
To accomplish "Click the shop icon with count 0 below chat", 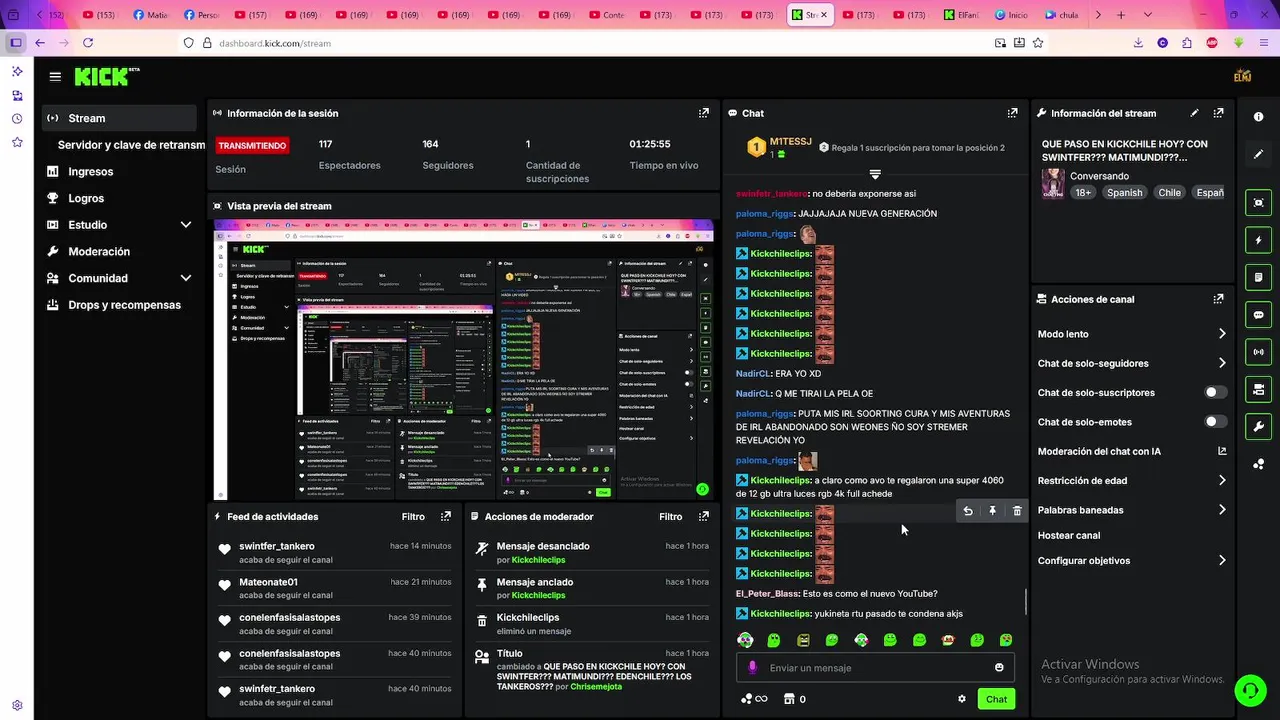I will (795, 699).
